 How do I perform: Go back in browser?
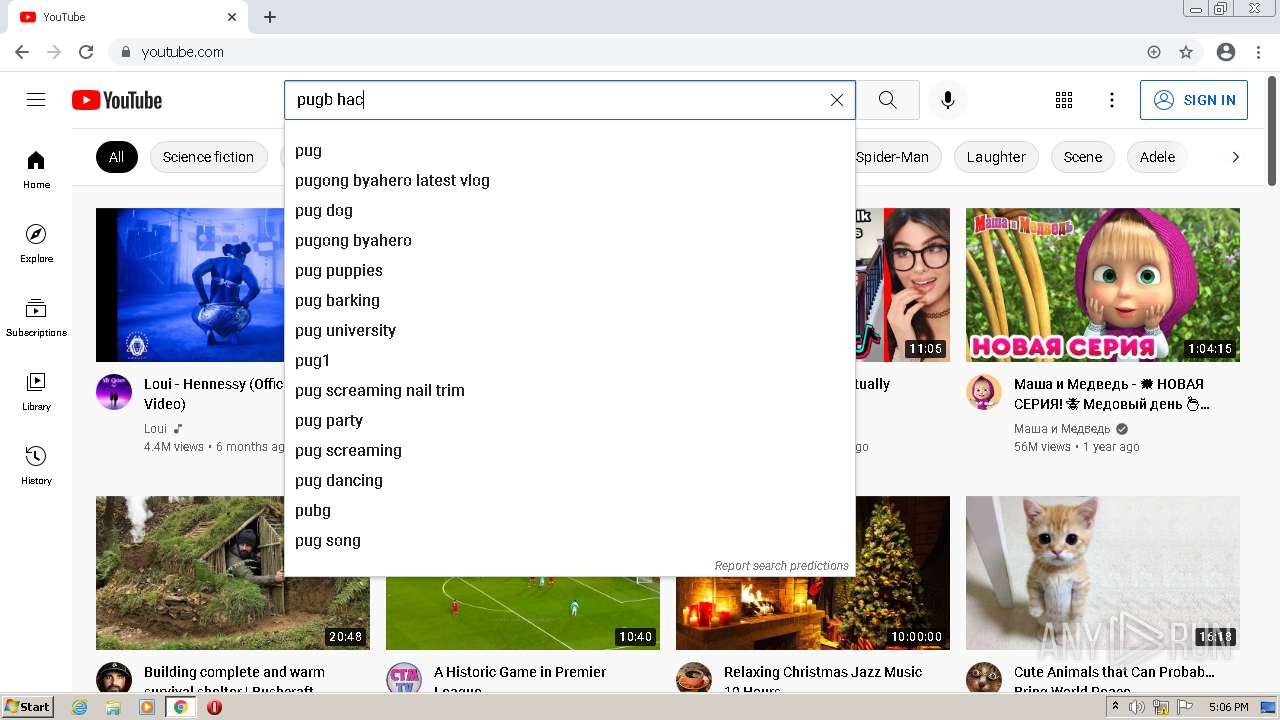[x=22, y=52]
